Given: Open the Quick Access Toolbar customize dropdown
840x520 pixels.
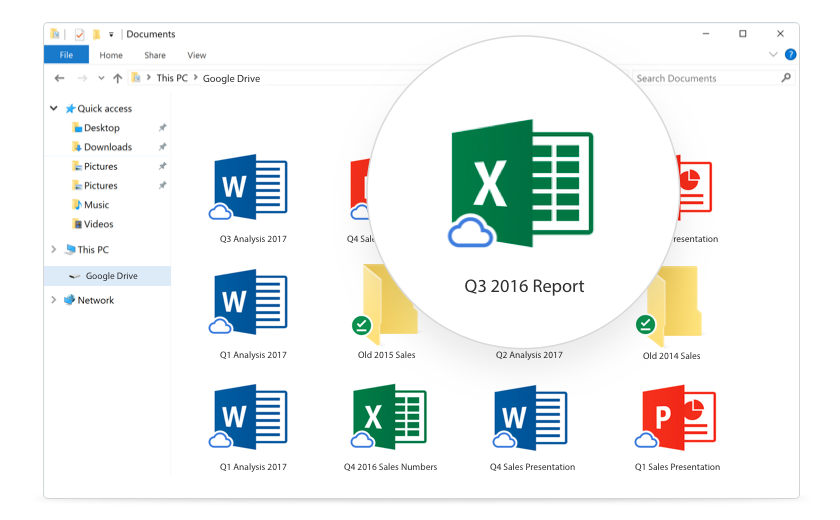Looking at the screenshot, I should (x=111, y=34).
